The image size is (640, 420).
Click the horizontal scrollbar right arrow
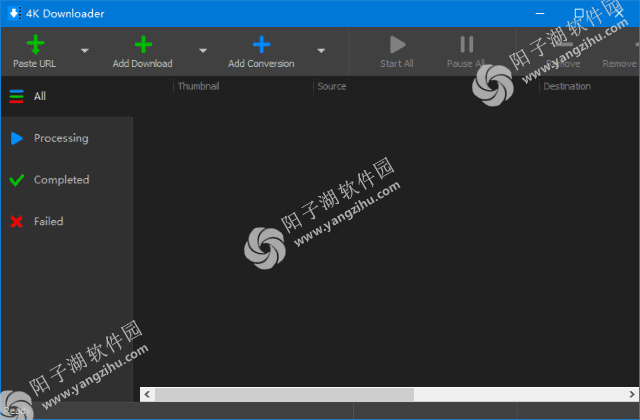click(632, 394)
